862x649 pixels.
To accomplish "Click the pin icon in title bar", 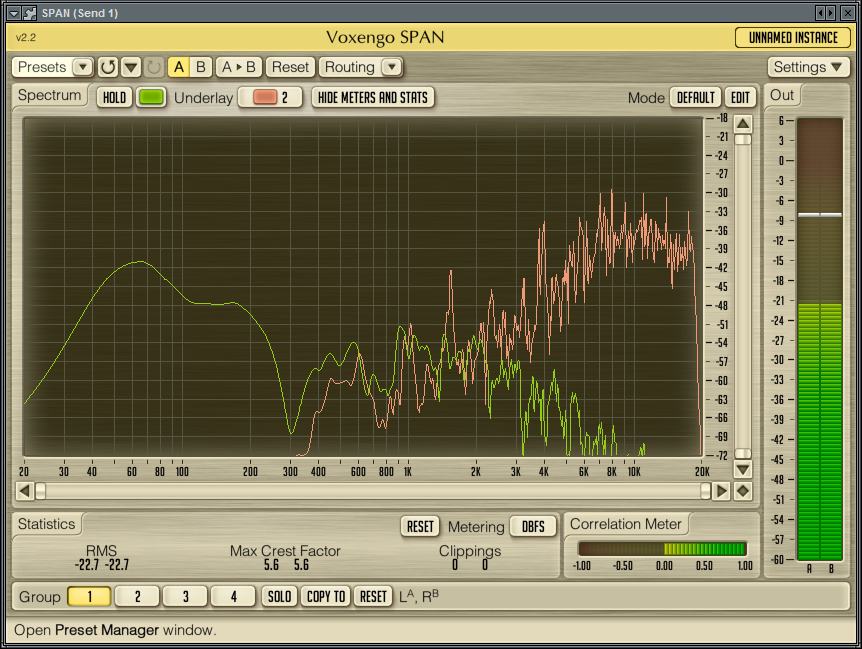I will click(x=29, y=13).
